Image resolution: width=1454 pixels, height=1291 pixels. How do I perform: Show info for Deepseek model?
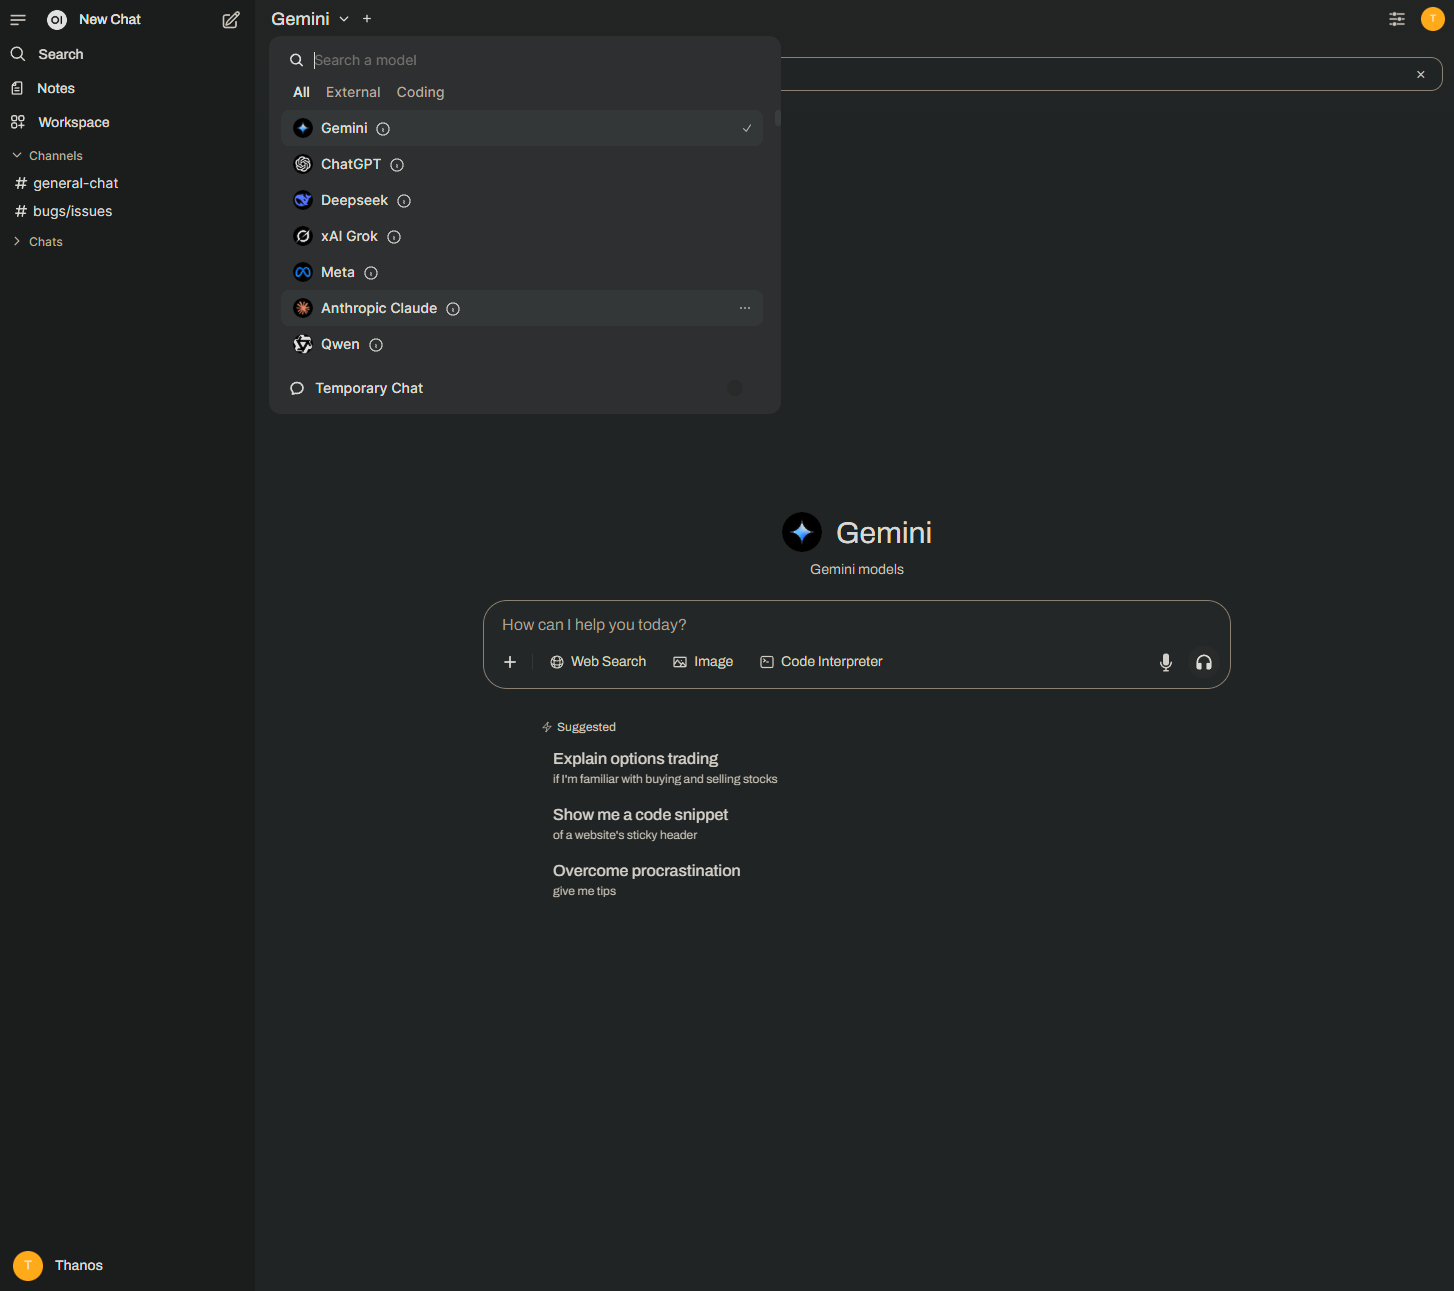click(x=404, y=201)
